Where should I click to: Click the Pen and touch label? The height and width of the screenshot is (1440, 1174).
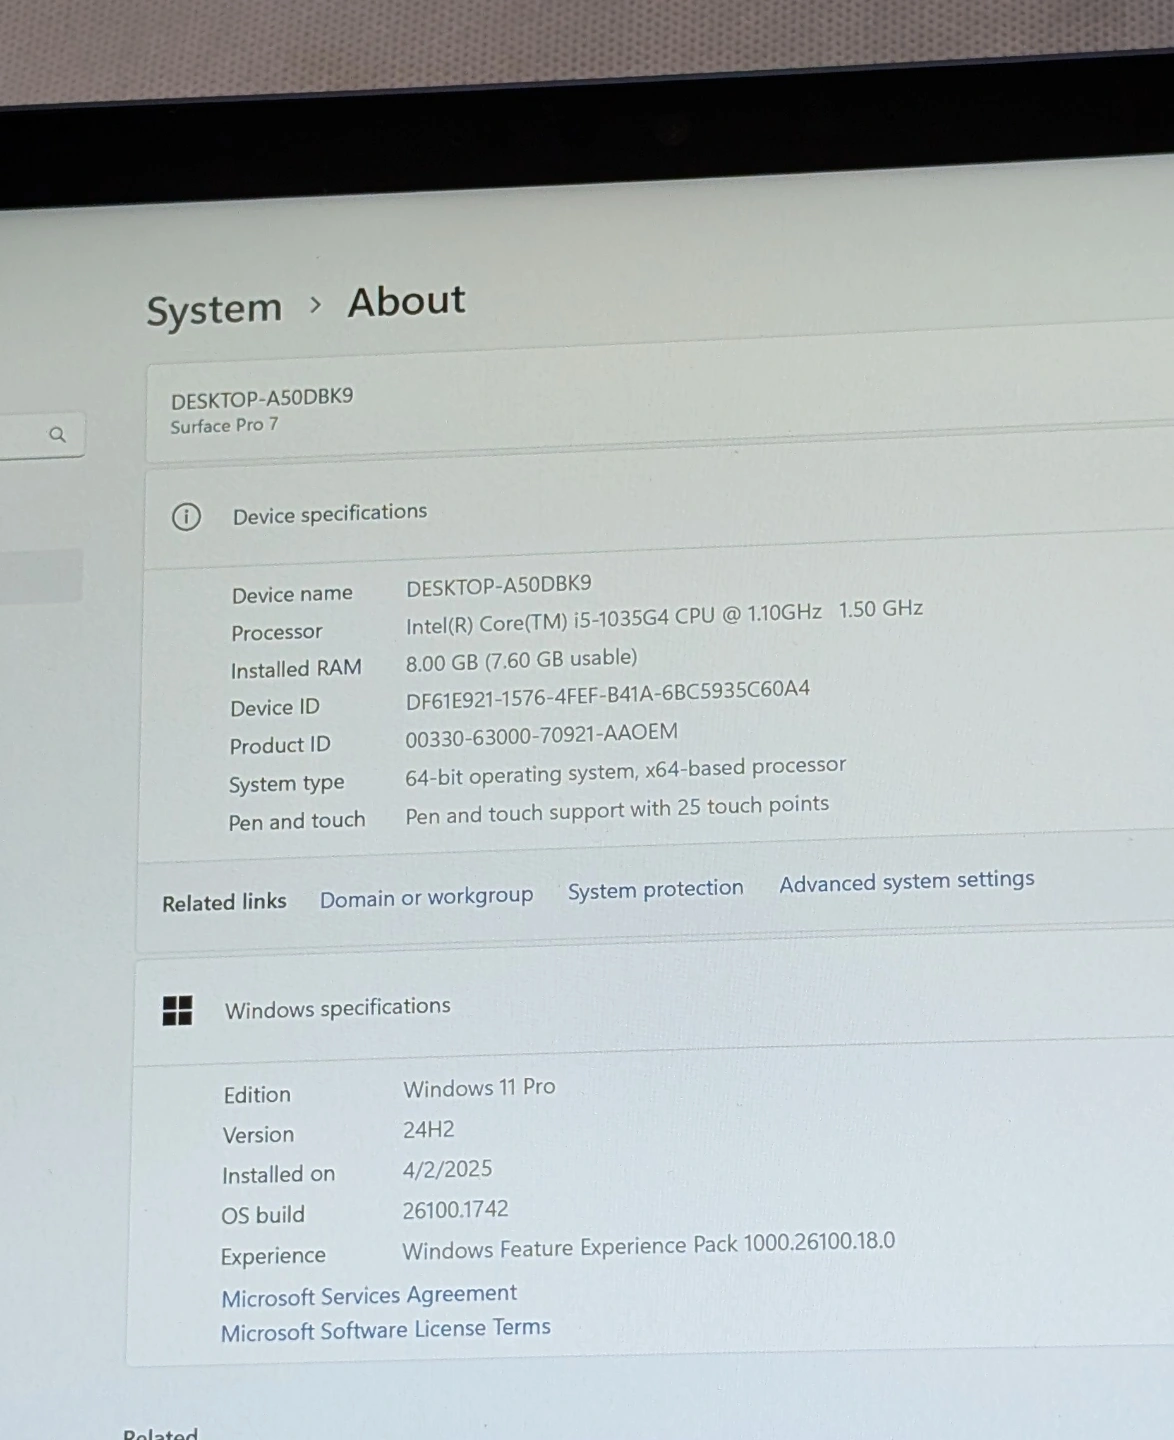pos(297,822)
